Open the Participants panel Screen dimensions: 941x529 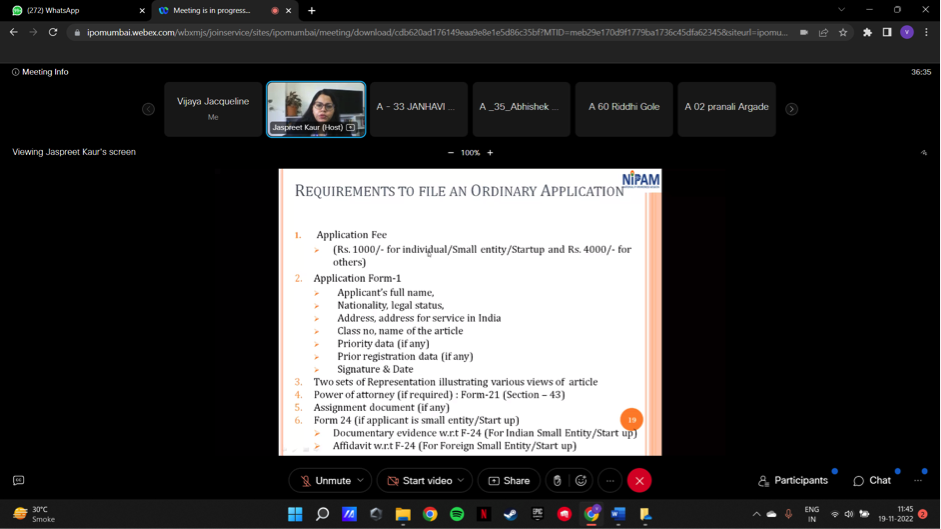coord(793,481)
